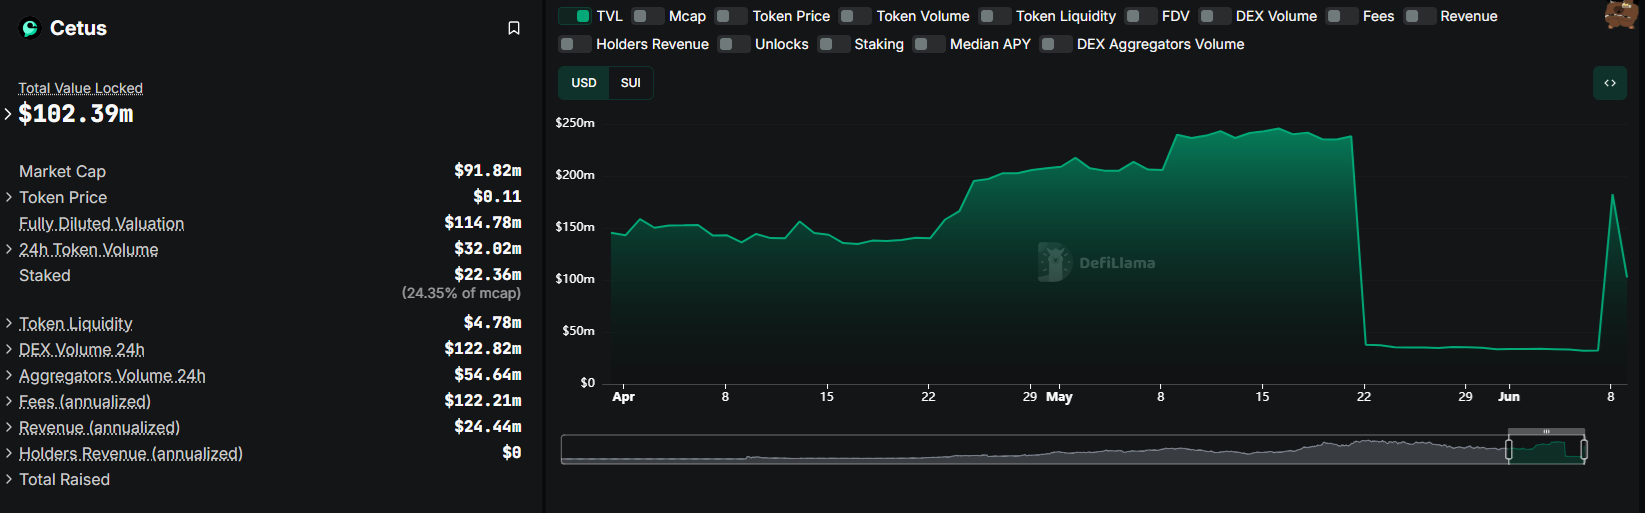Screen dimensions: 1645x513
Task: Expand the Revenue (annualized) row
Action: tap(8, 427)
